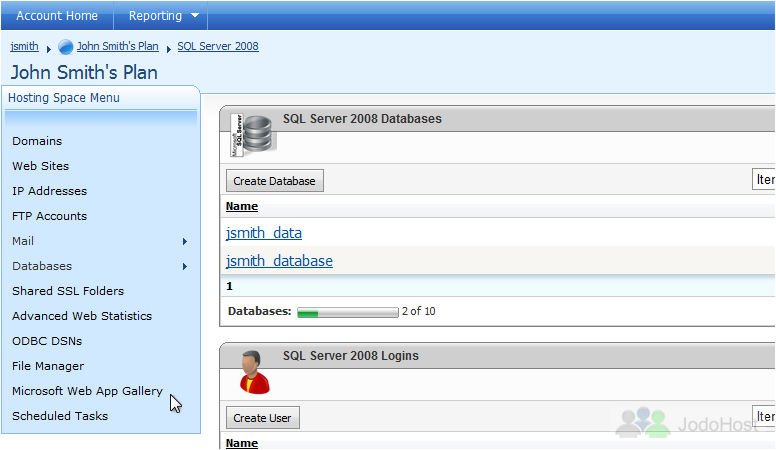Open Scheduled Tasks menu item
Image resolution: width=776 pixels, height=450 pixels.
60,416
